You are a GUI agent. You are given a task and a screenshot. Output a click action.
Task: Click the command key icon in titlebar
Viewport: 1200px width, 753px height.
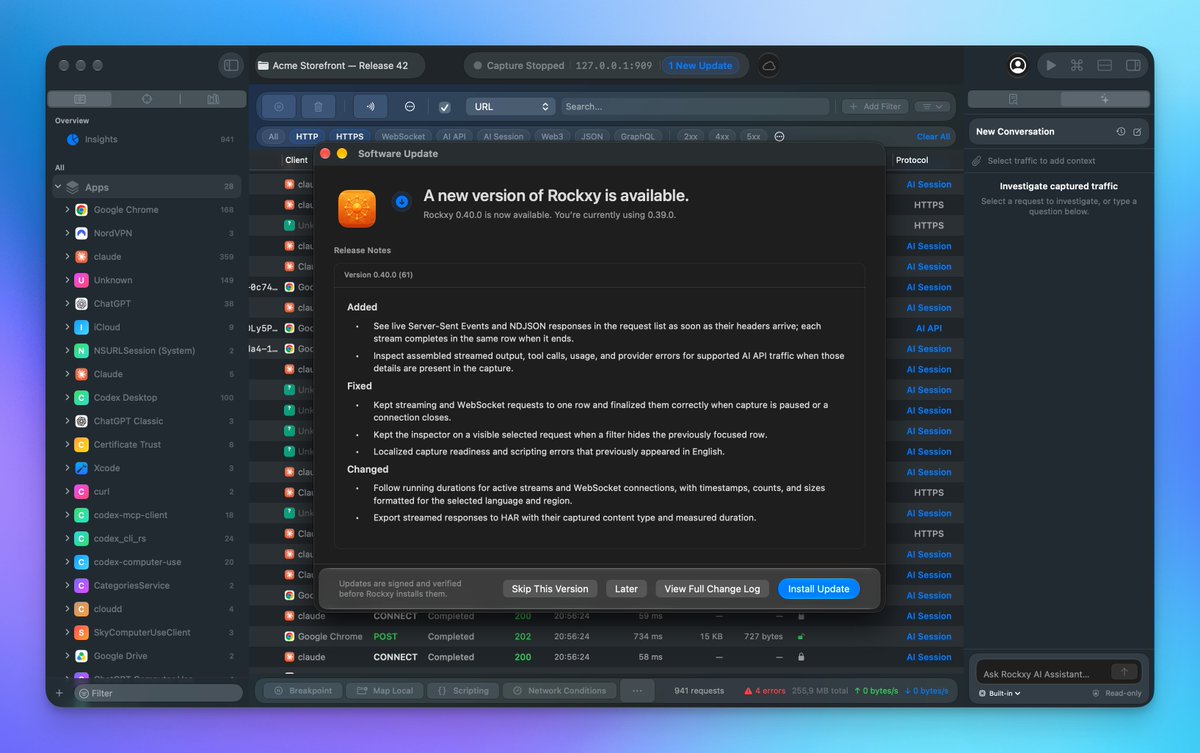coord(1077,65)
